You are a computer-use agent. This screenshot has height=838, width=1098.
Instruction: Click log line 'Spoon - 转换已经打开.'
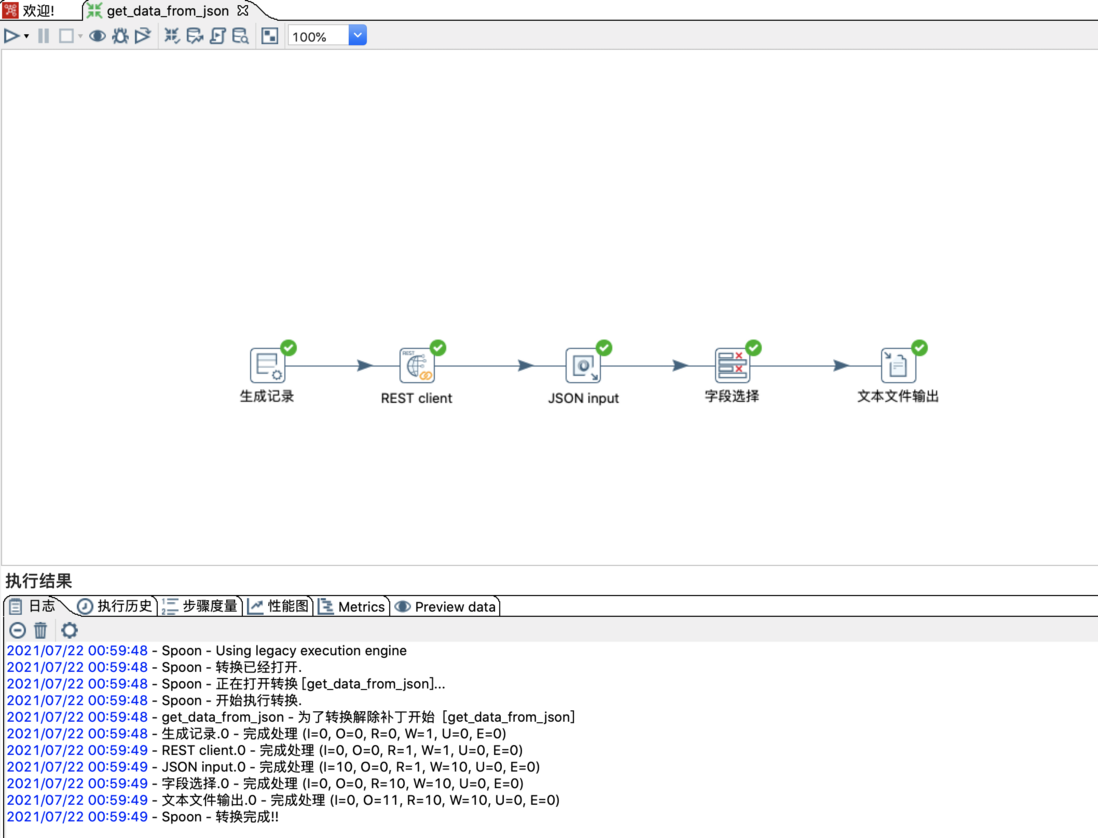(x=154, y=667)
